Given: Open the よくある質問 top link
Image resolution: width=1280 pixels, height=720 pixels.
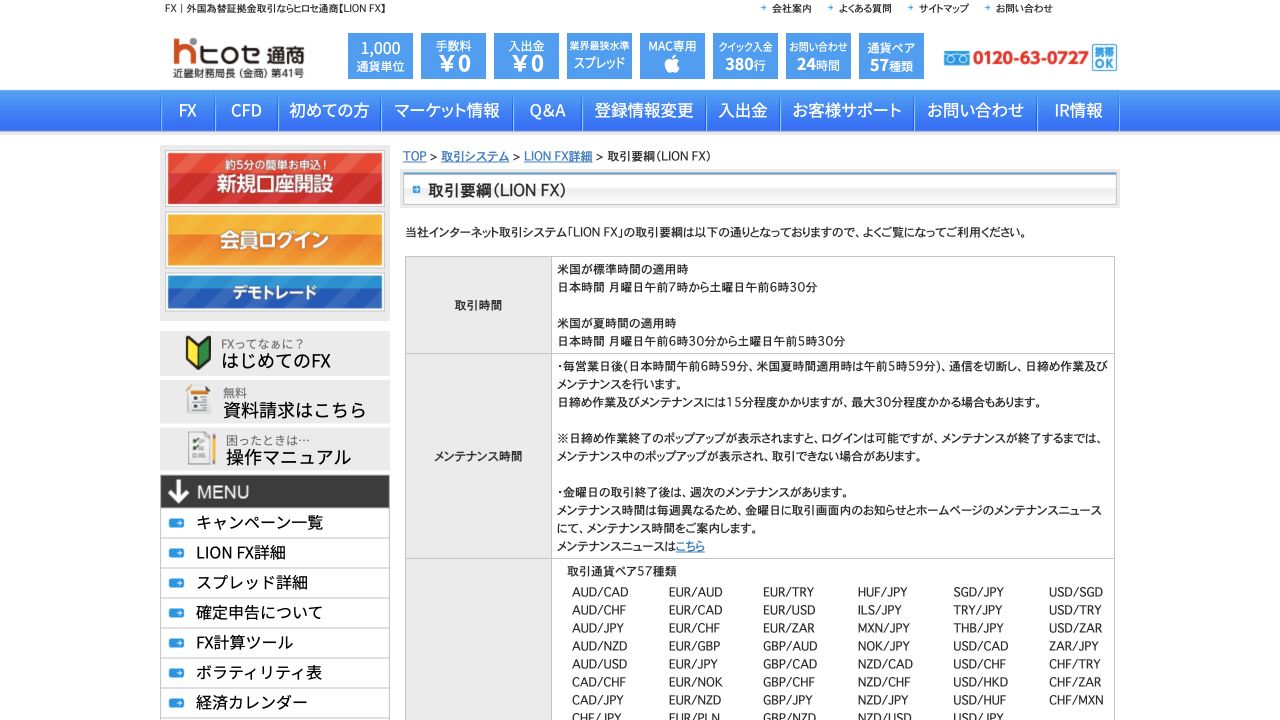Looking at the screenshot, I should (x=864, y=8).
